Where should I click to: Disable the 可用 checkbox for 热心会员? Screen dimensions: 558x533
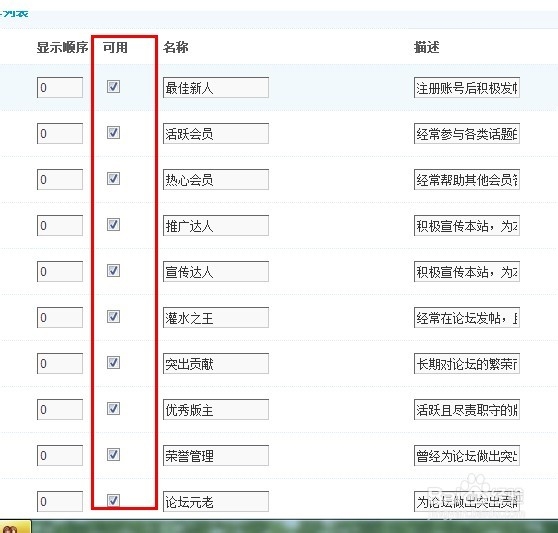(x=113, y=178)
